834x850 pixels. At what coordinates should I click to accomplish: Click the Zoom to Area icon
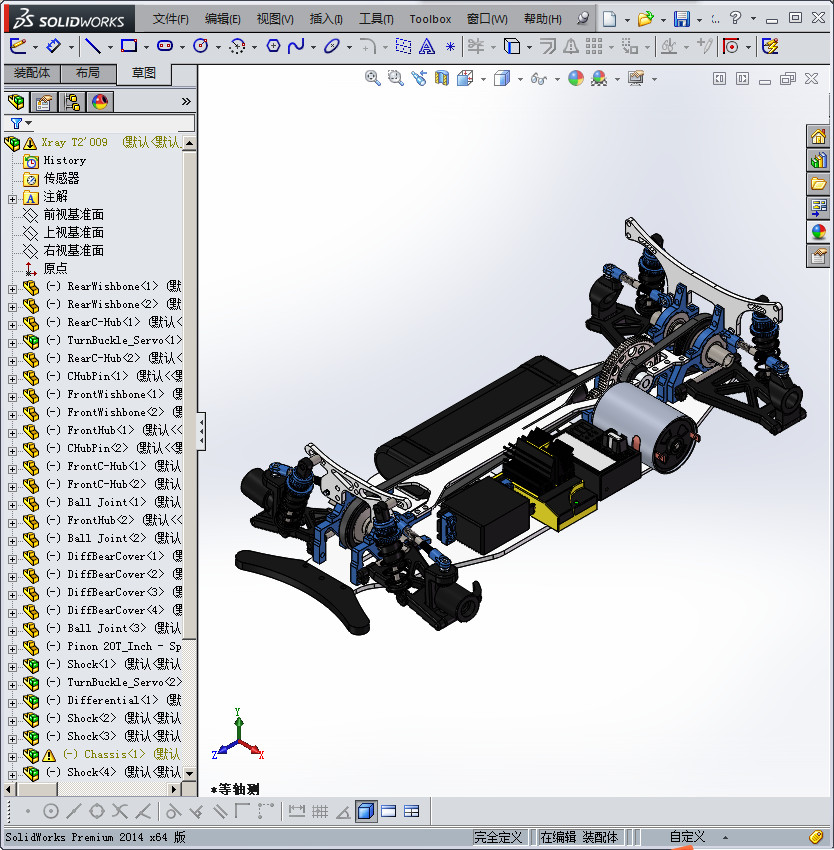[x=396, y=79]
